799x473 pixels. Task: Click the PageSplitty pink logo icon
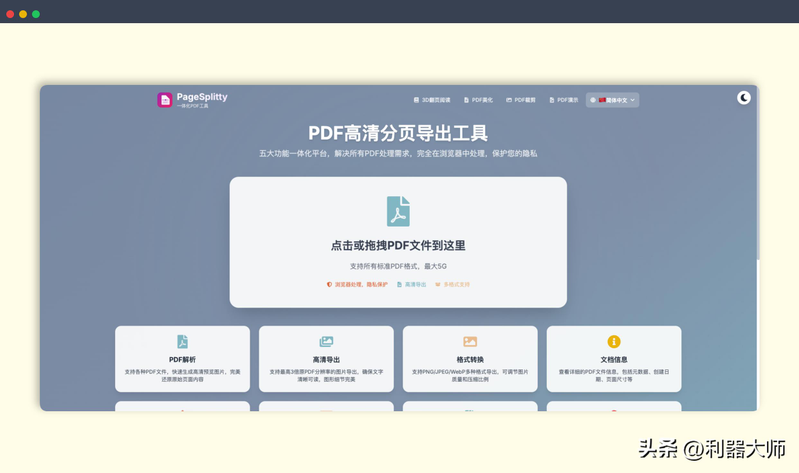point(165,100)
